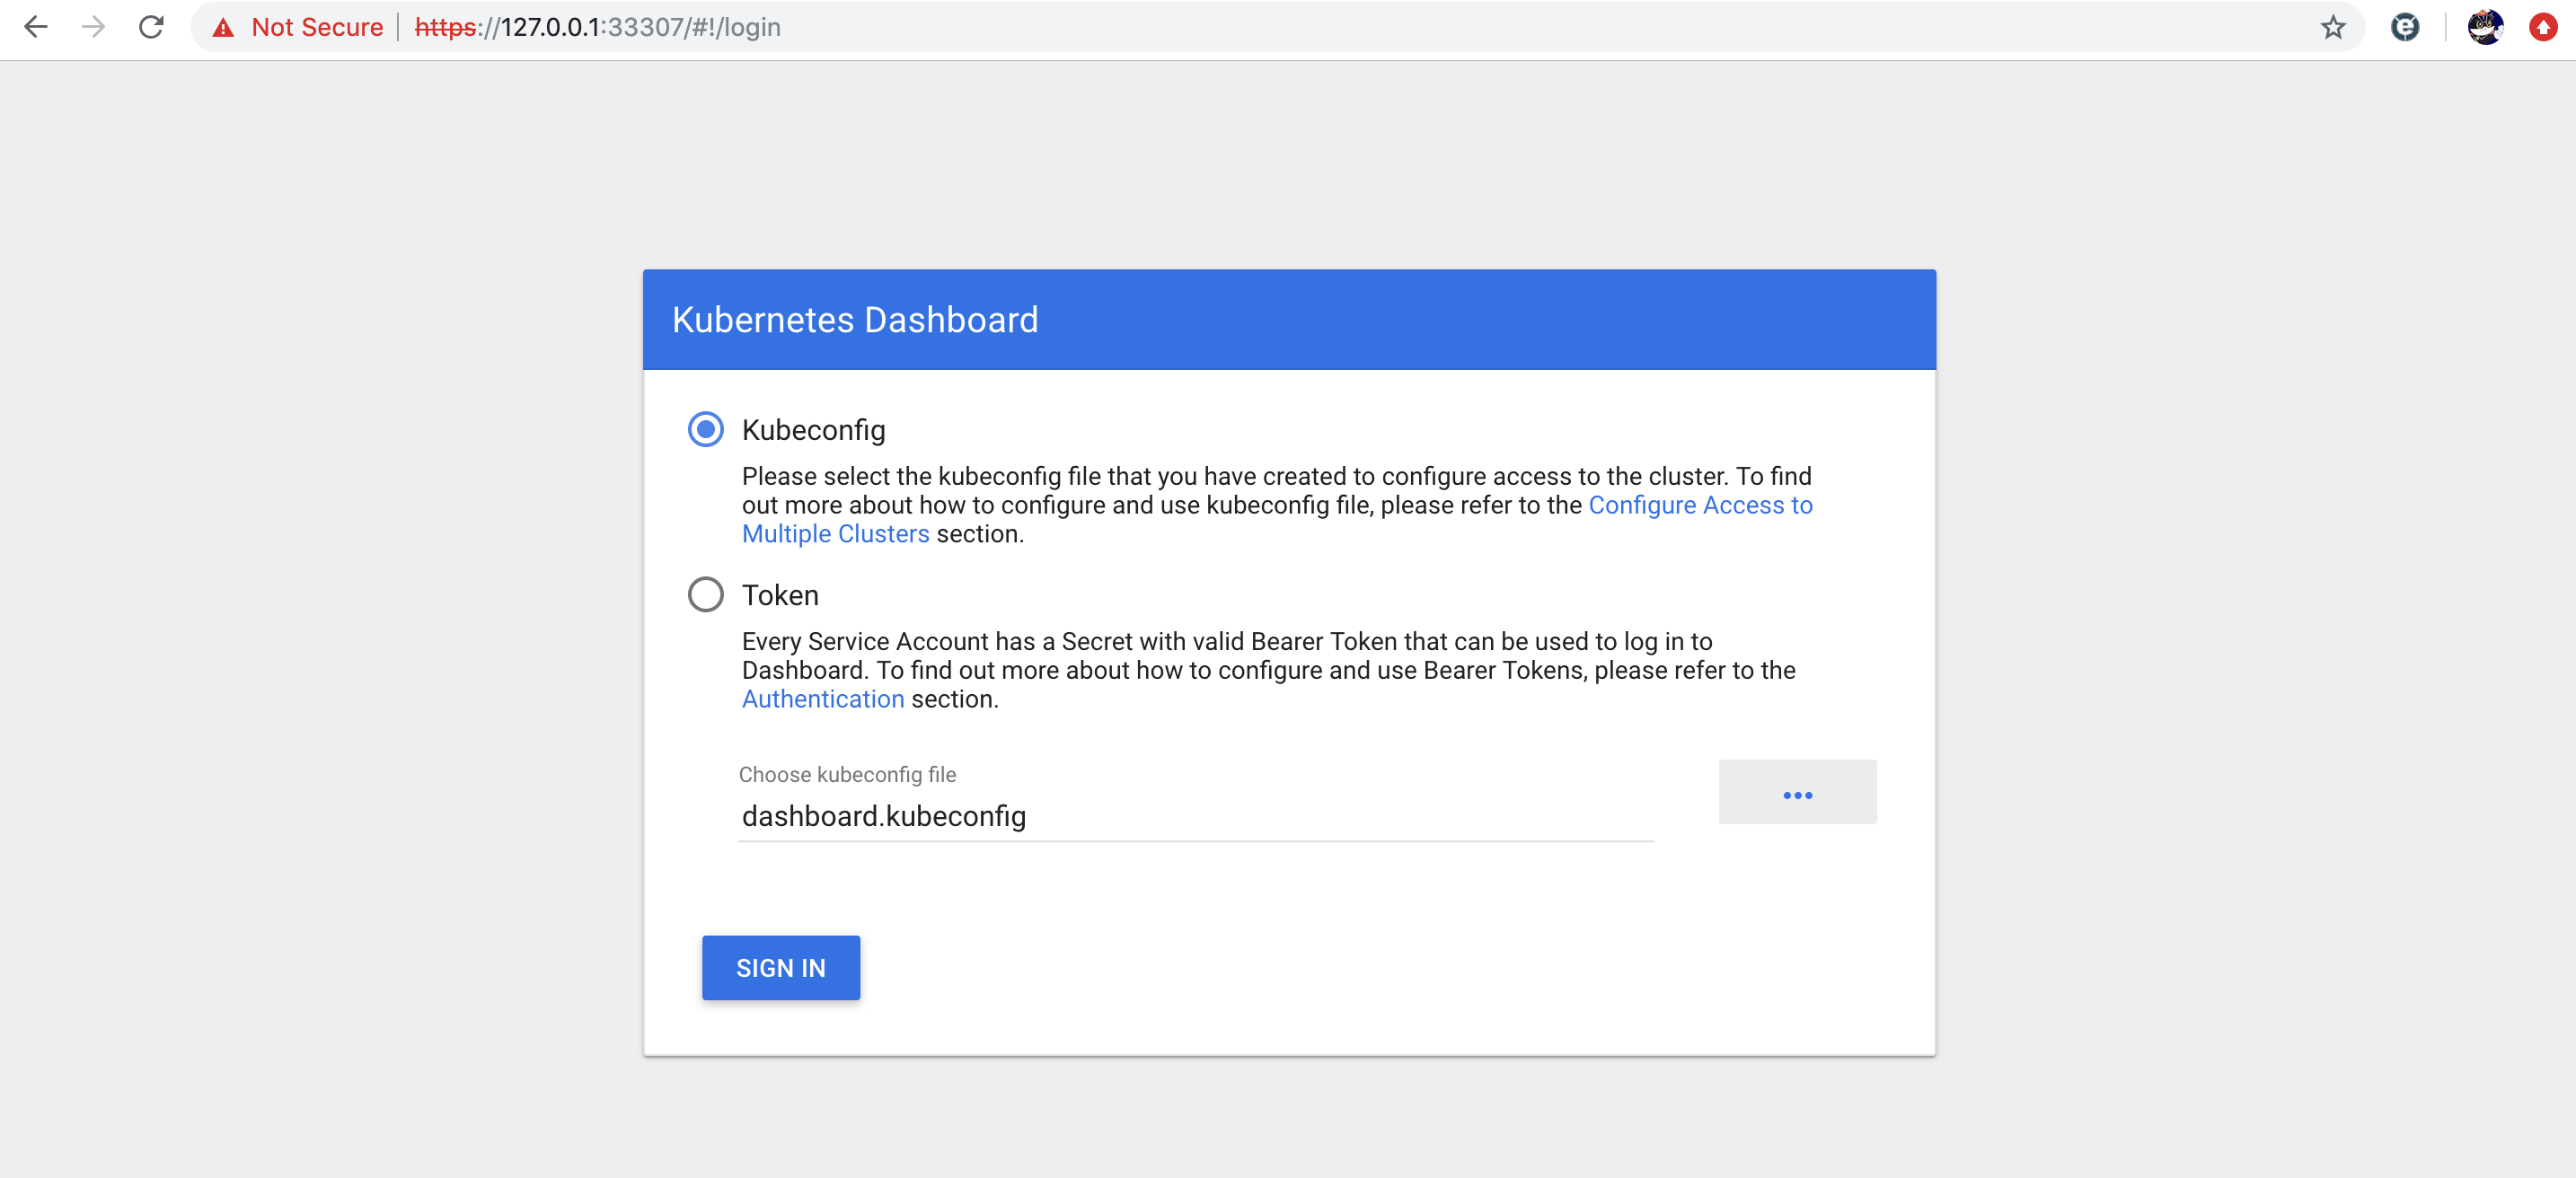The image size is (2576, 1178).
Task: Reload the dashboard login page
Action: [151, 27]
